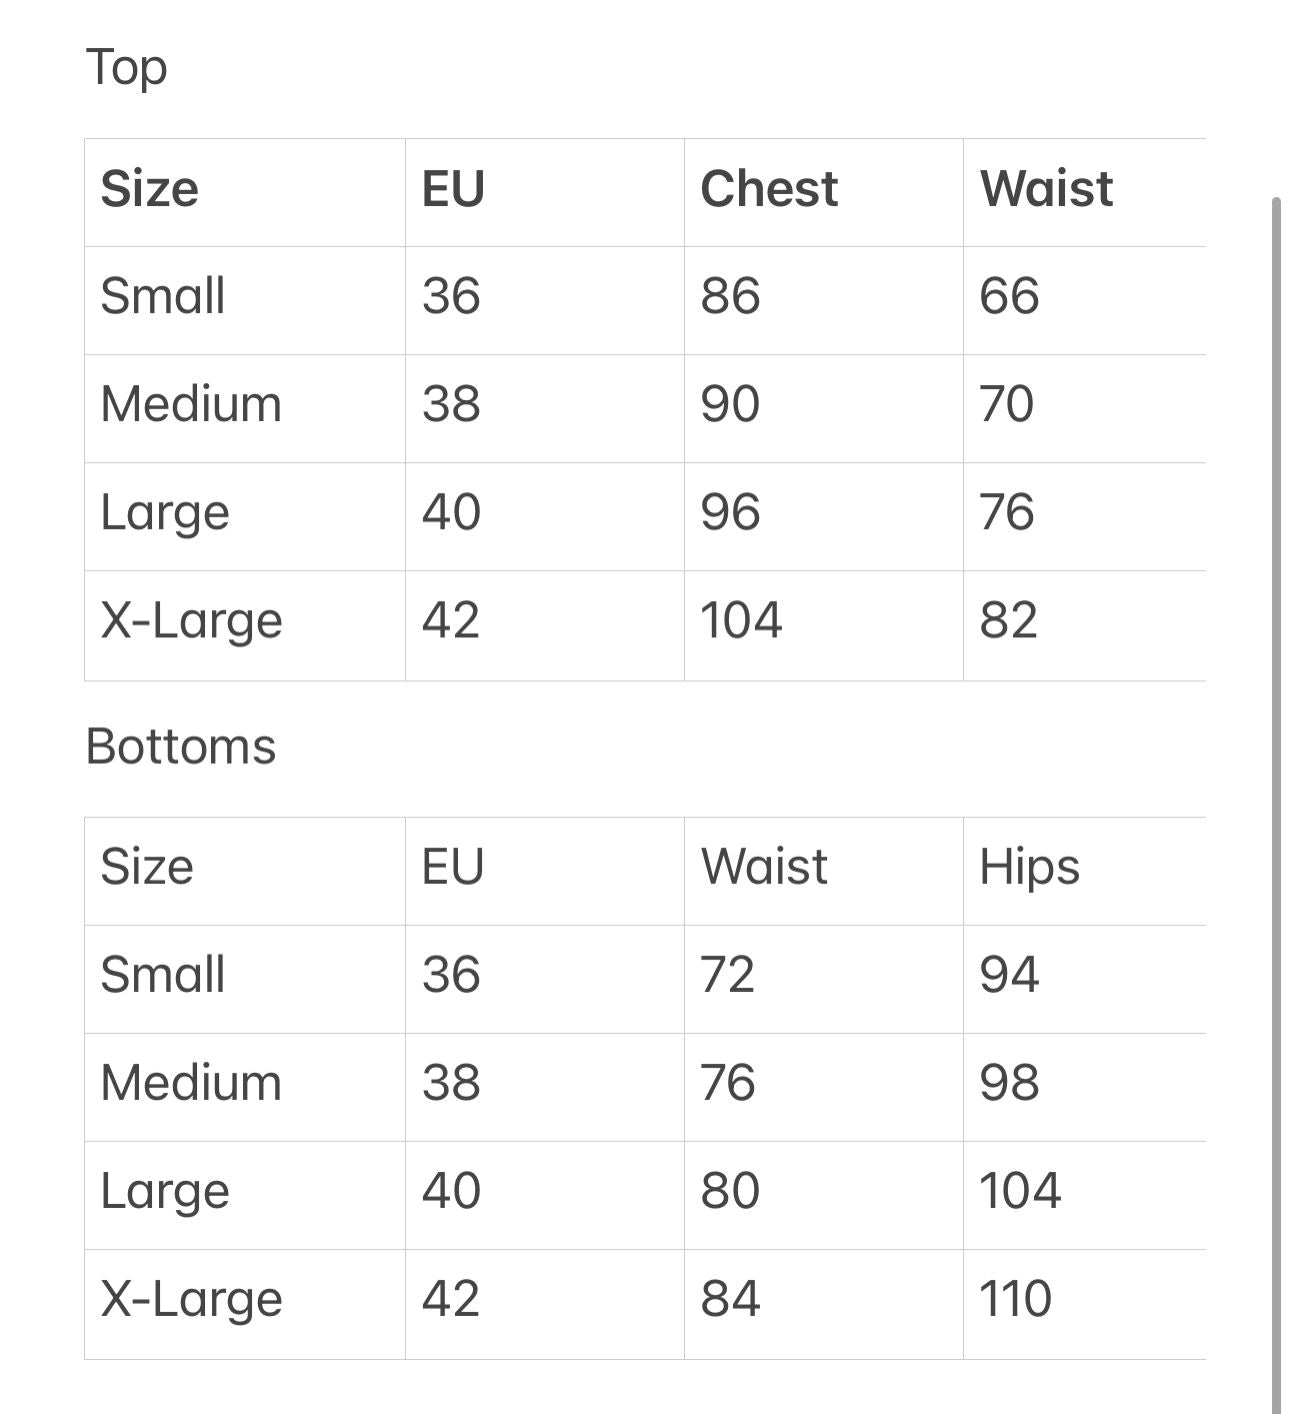The image size is (1290, 1414).
Task: Click the EU header in Bottoms table
Action: [x=453, y=866]
